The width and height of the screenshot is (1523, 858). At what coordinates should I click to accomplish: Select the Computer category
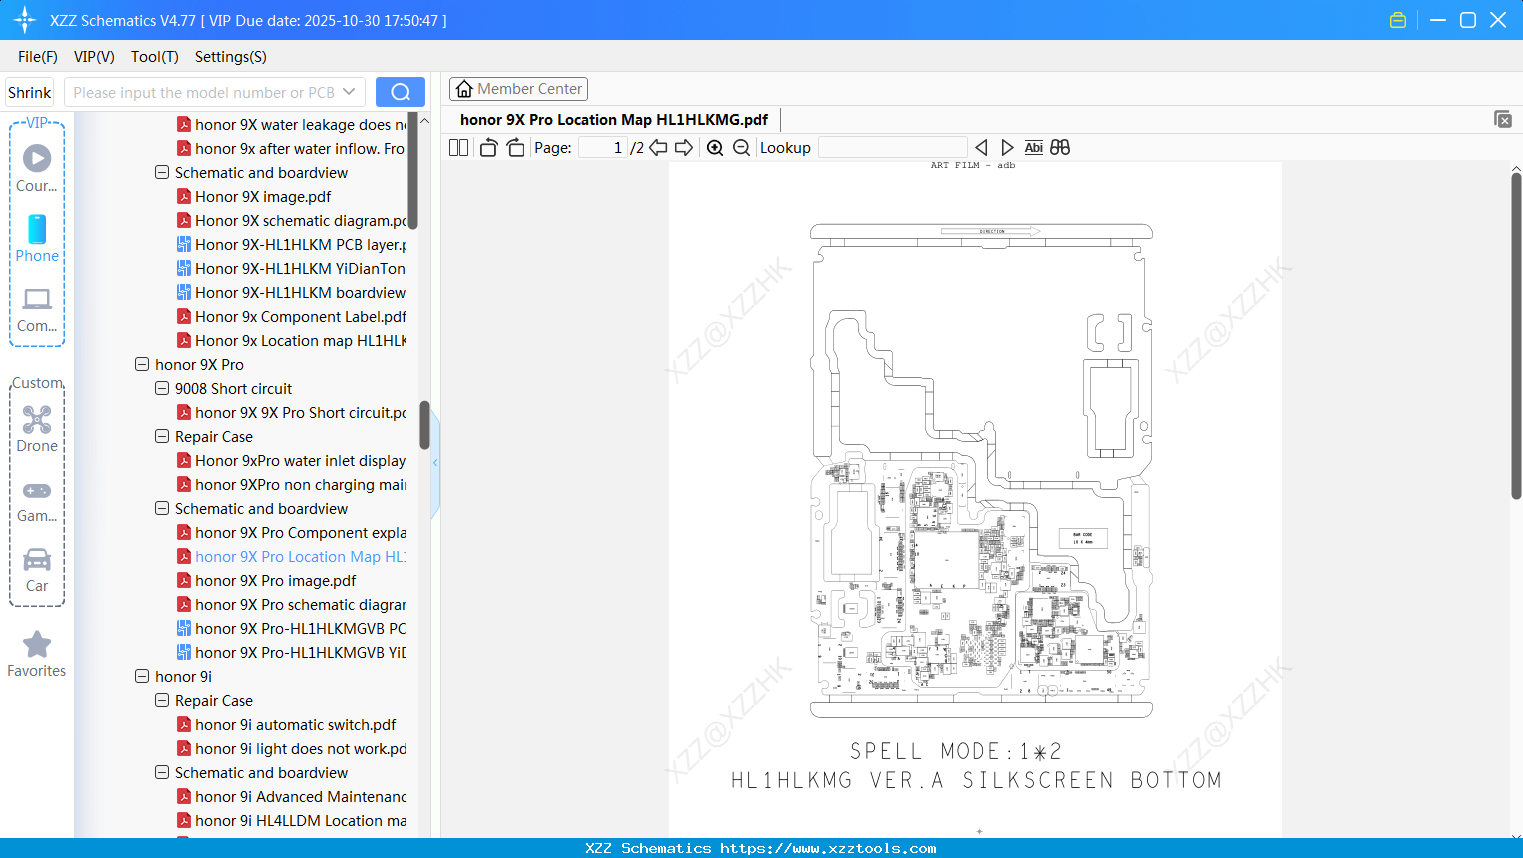(x=37, y=310)
